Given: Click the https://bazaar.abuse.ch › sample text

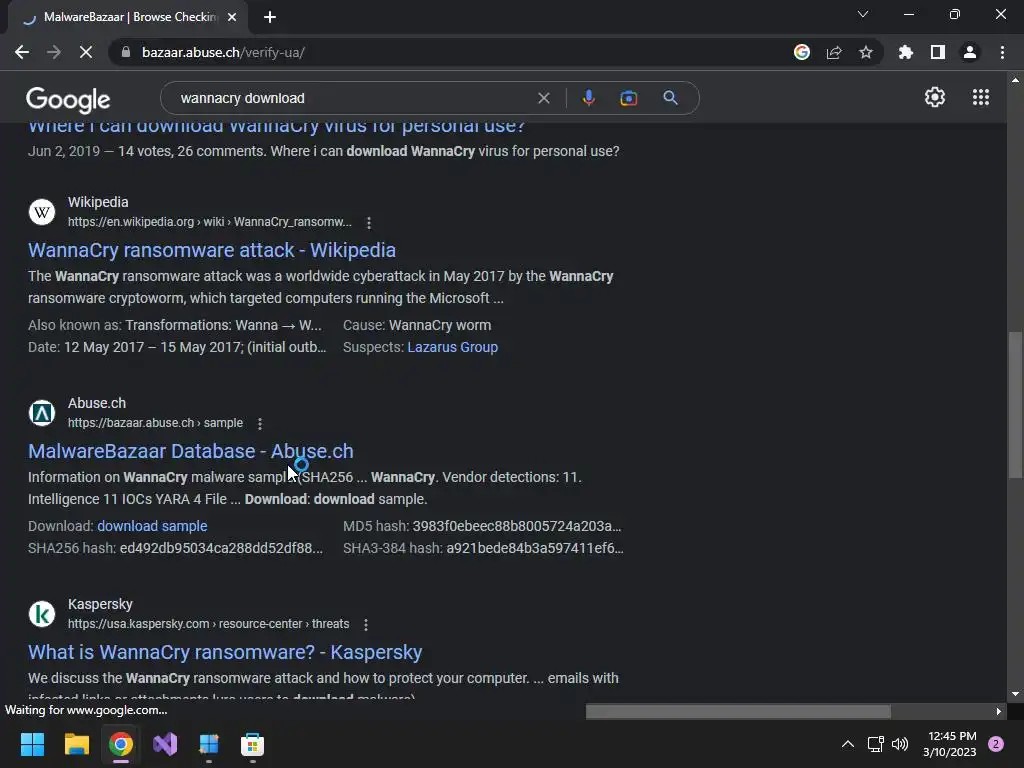Looking at the screenshot, I should pyautogui.click(x=155, y=423).
